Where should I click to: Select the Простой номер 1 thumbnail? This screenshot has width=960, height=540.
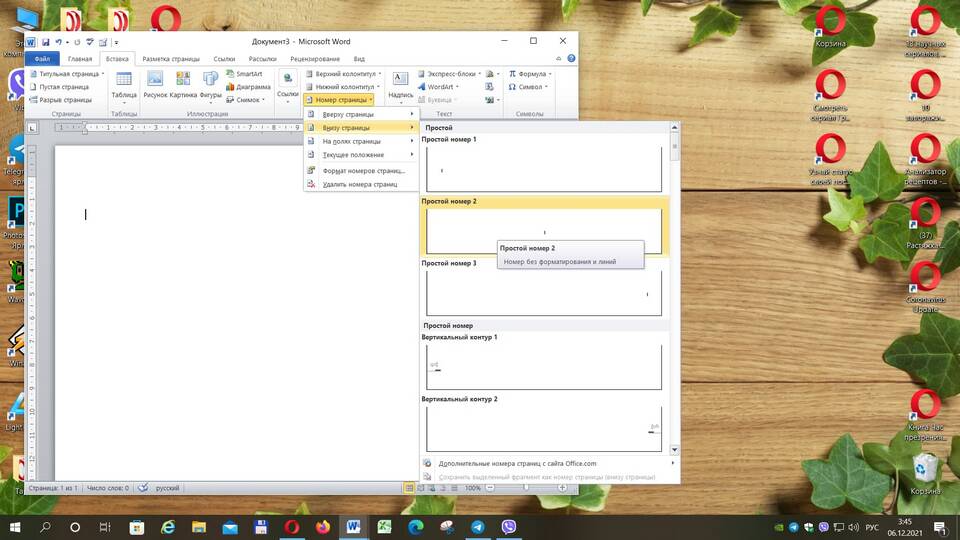tap(544, 169)
